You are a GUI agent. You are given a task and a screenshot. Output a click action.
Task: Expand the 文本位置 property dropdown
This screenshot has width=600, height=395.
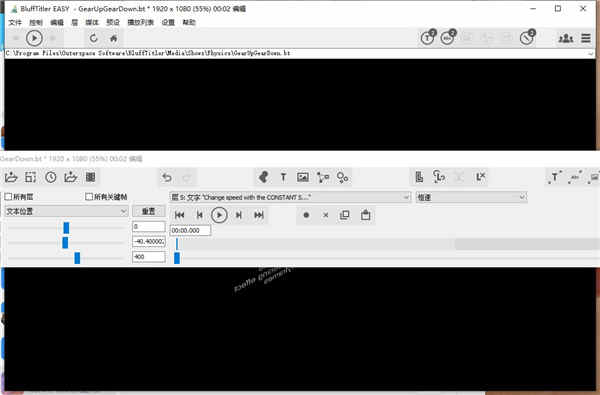tap(66, 211)
